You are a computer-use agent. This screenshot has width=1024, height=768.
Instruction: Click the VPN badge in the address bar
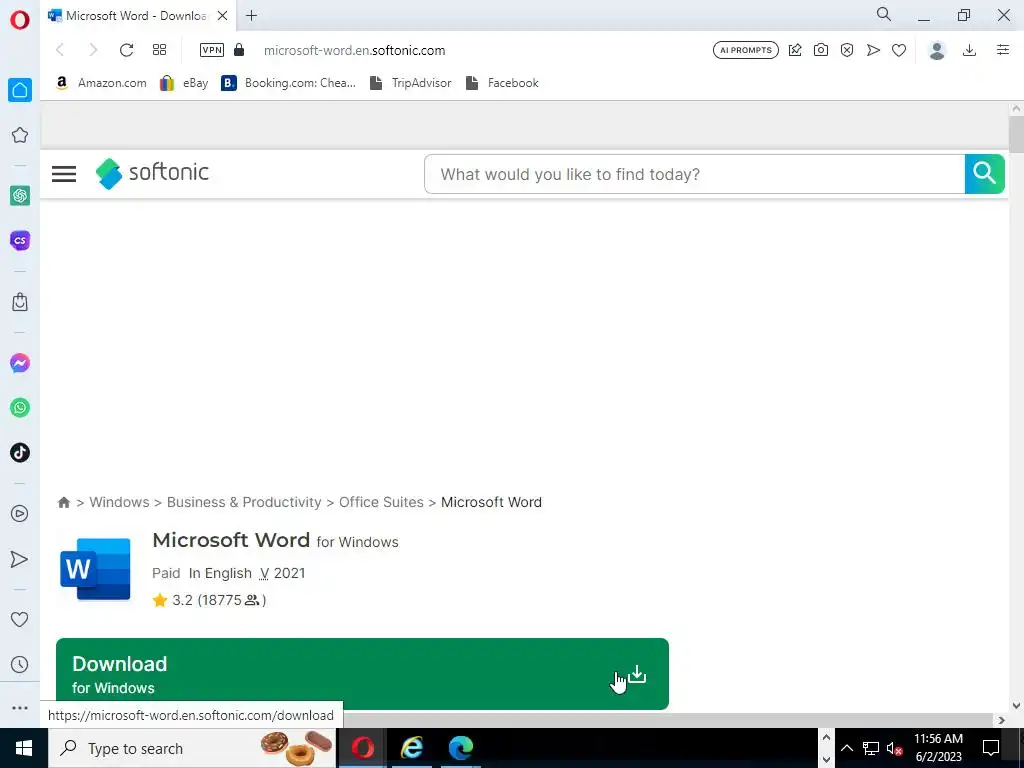(x=212, y=50)
